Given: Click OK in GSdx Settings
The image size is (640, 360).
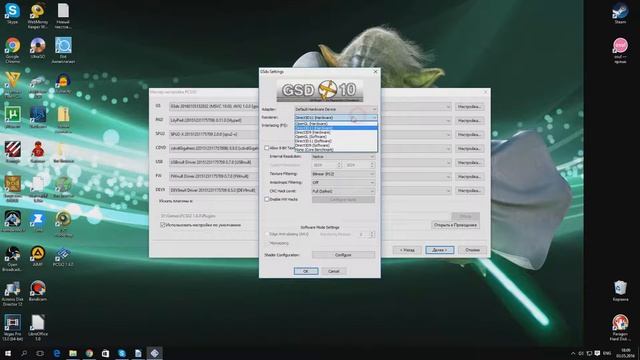Looking at the screenshot, I should click(x=306, y=271).
